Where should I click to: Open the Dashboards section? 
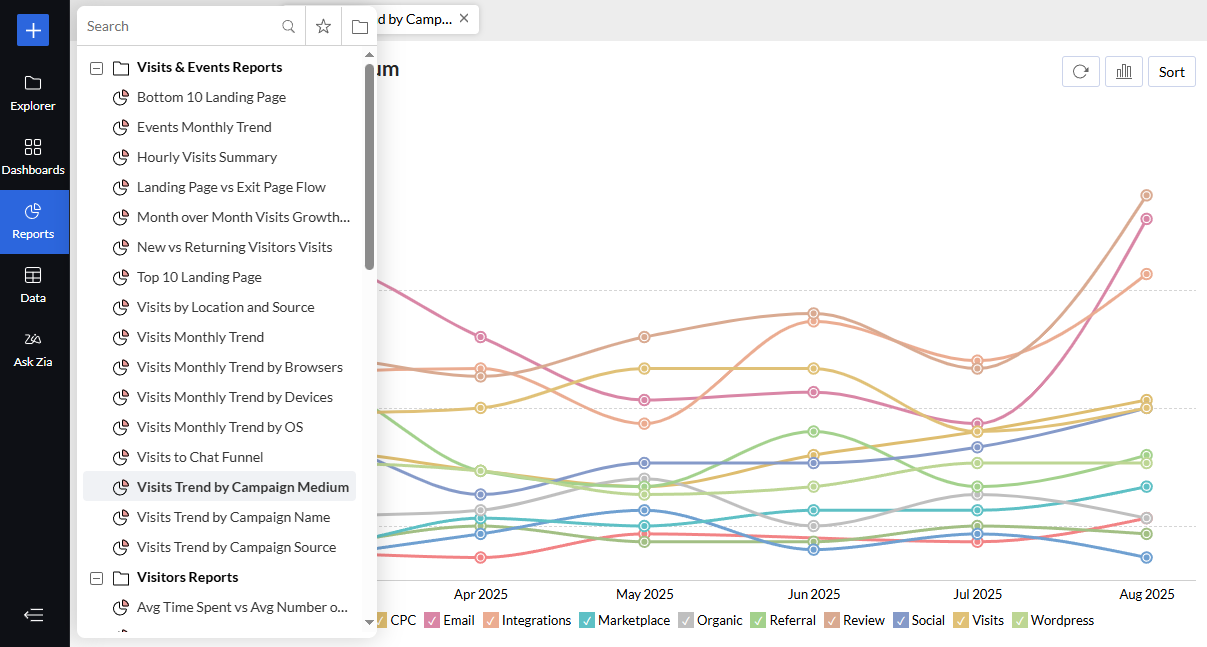pos(33,157)
